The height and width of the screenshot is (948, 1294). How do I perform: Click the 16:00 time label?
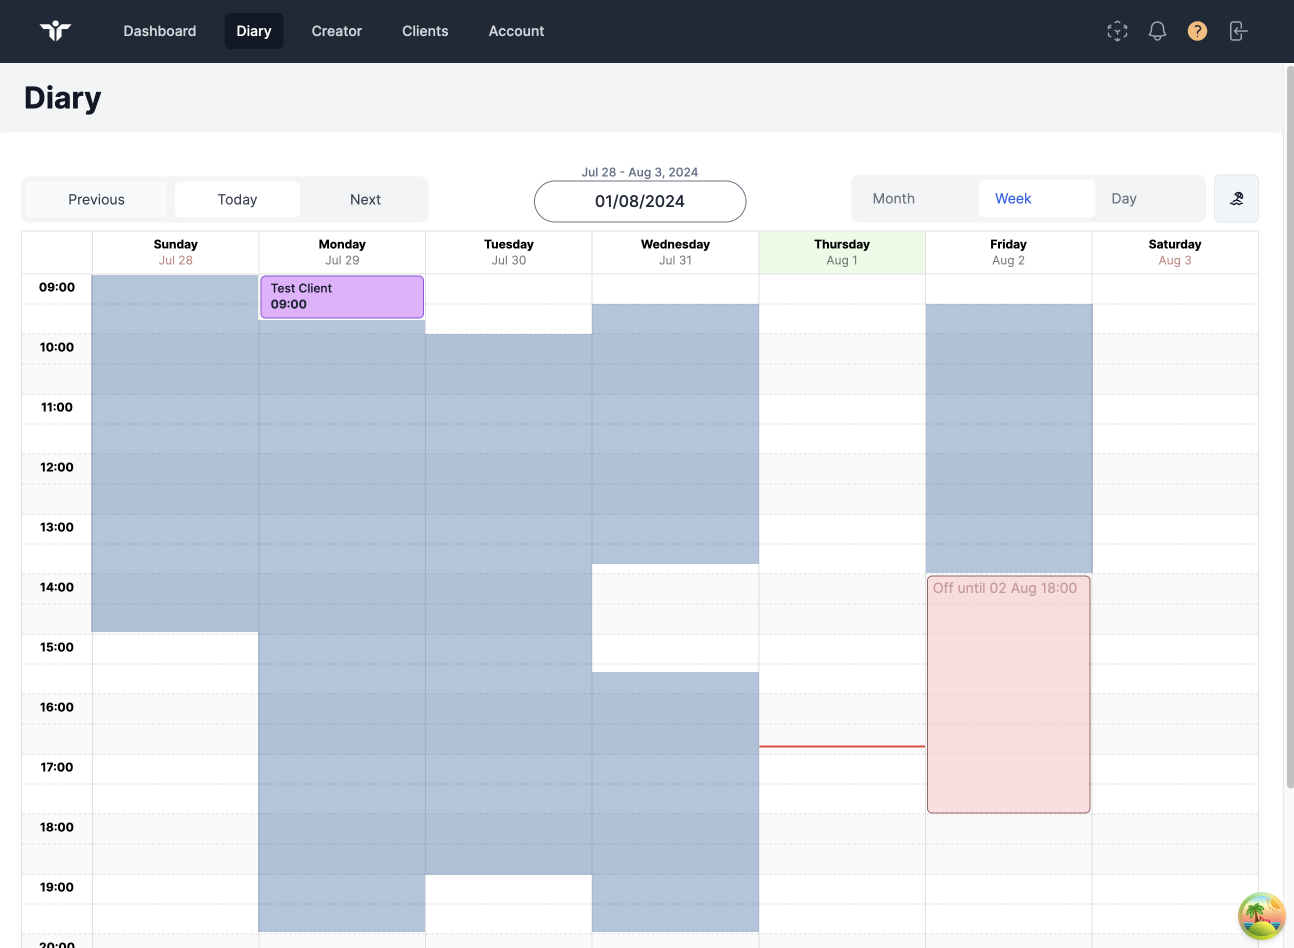coord(57,707)
